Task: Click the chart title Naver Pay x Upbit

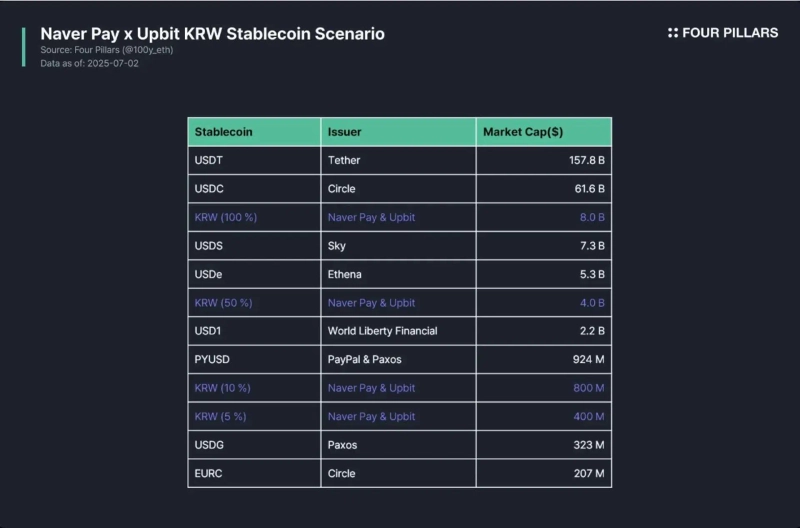Action: [x=212, y=34]
